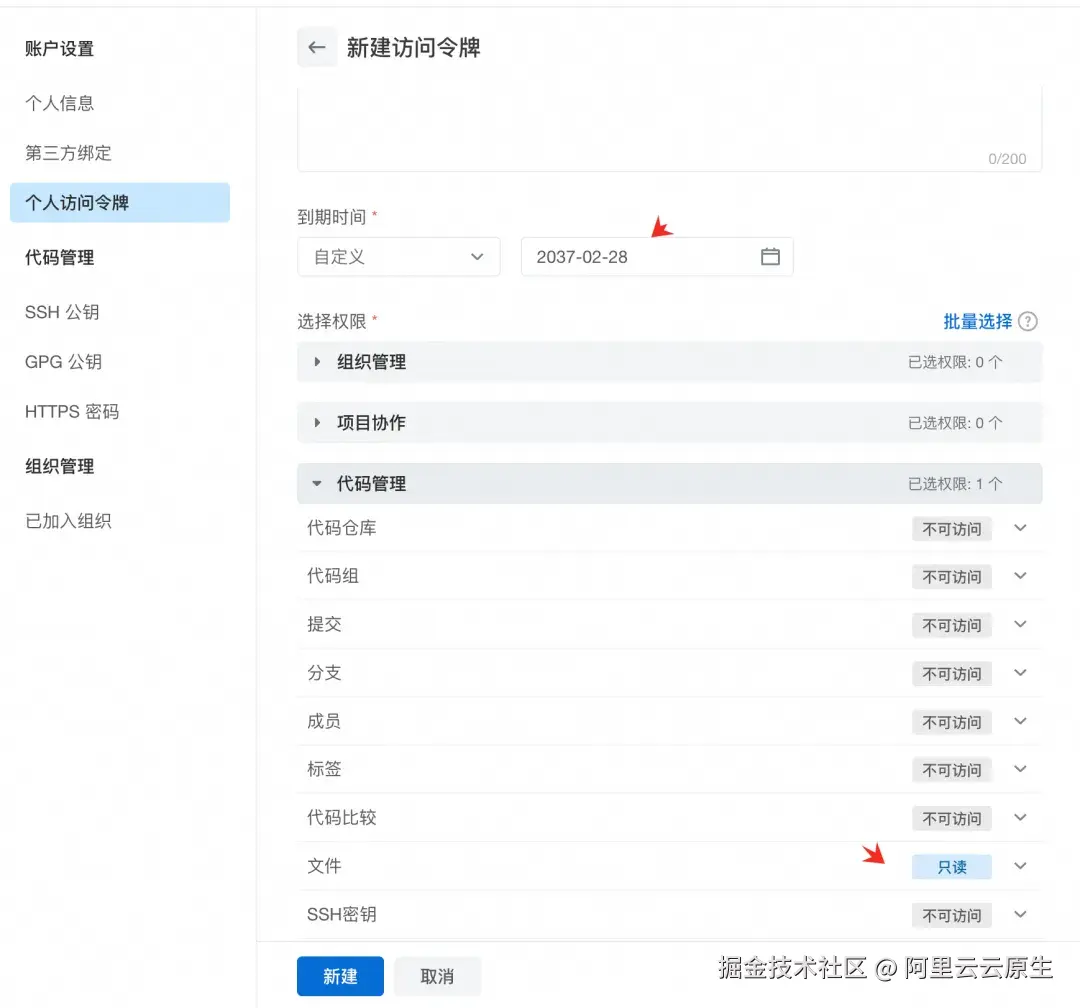Open the 自定义 expiration dropdown
The image size is (1080, 1008).
398,257
